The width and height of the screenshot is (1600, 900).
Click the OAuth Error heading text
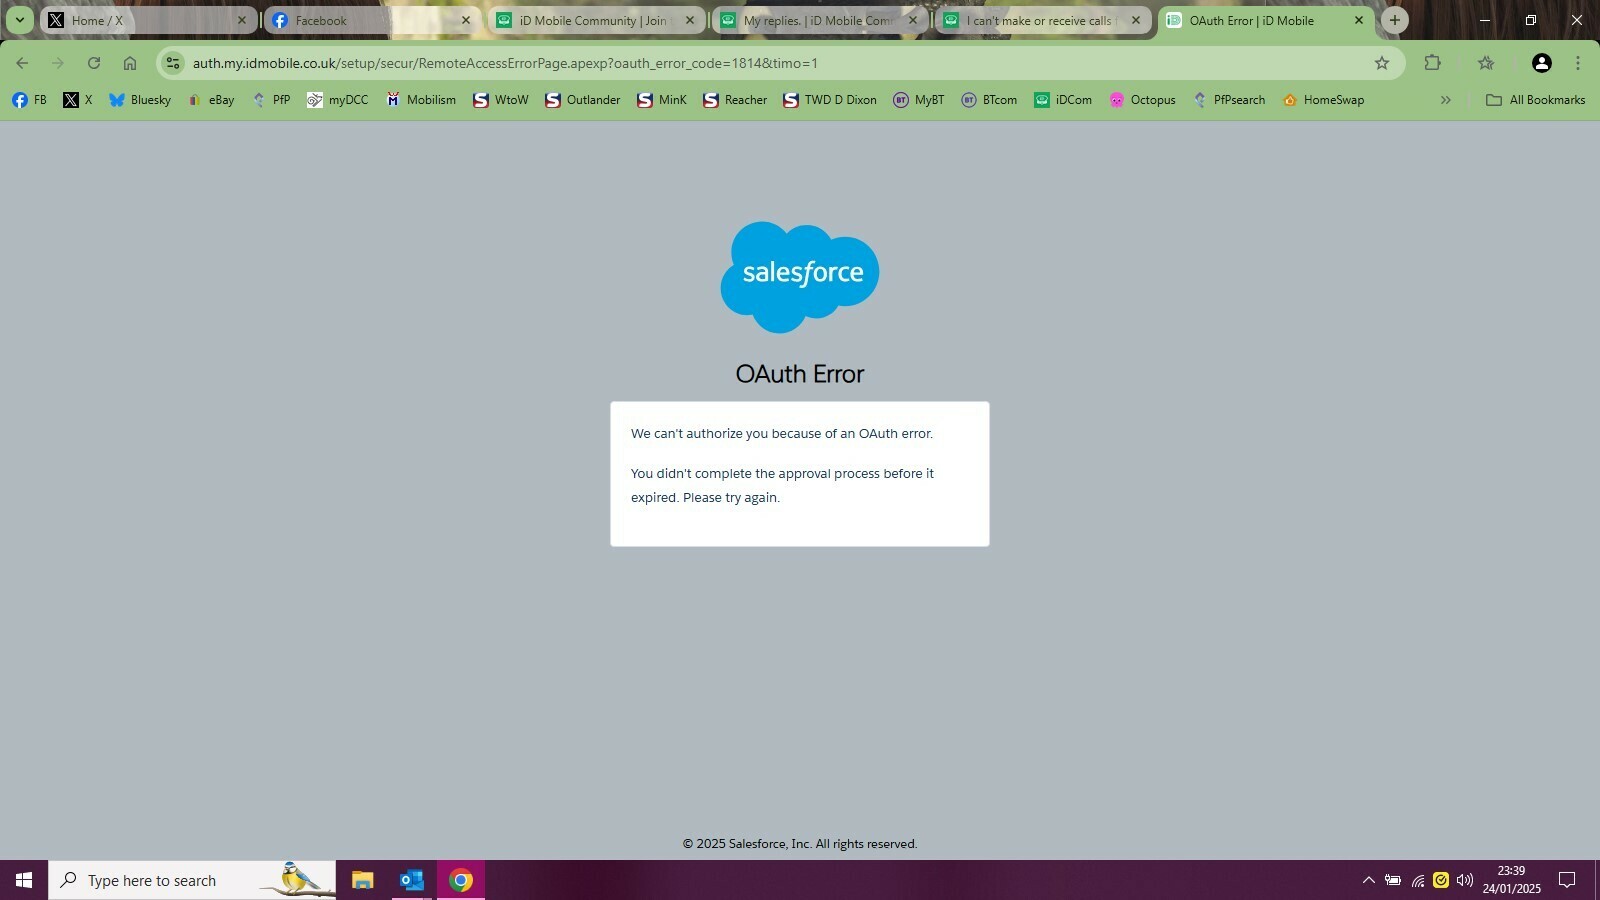click(800, 374)
